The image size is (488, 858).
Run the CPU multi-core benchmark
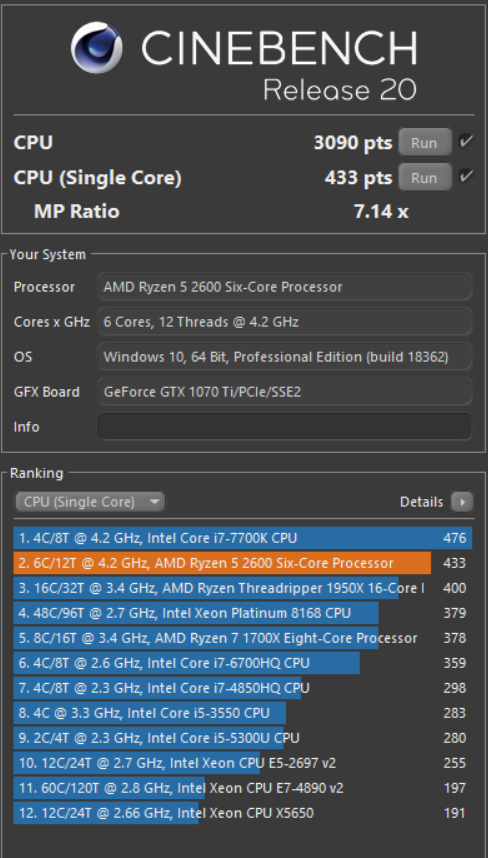[x=425, y=143]
